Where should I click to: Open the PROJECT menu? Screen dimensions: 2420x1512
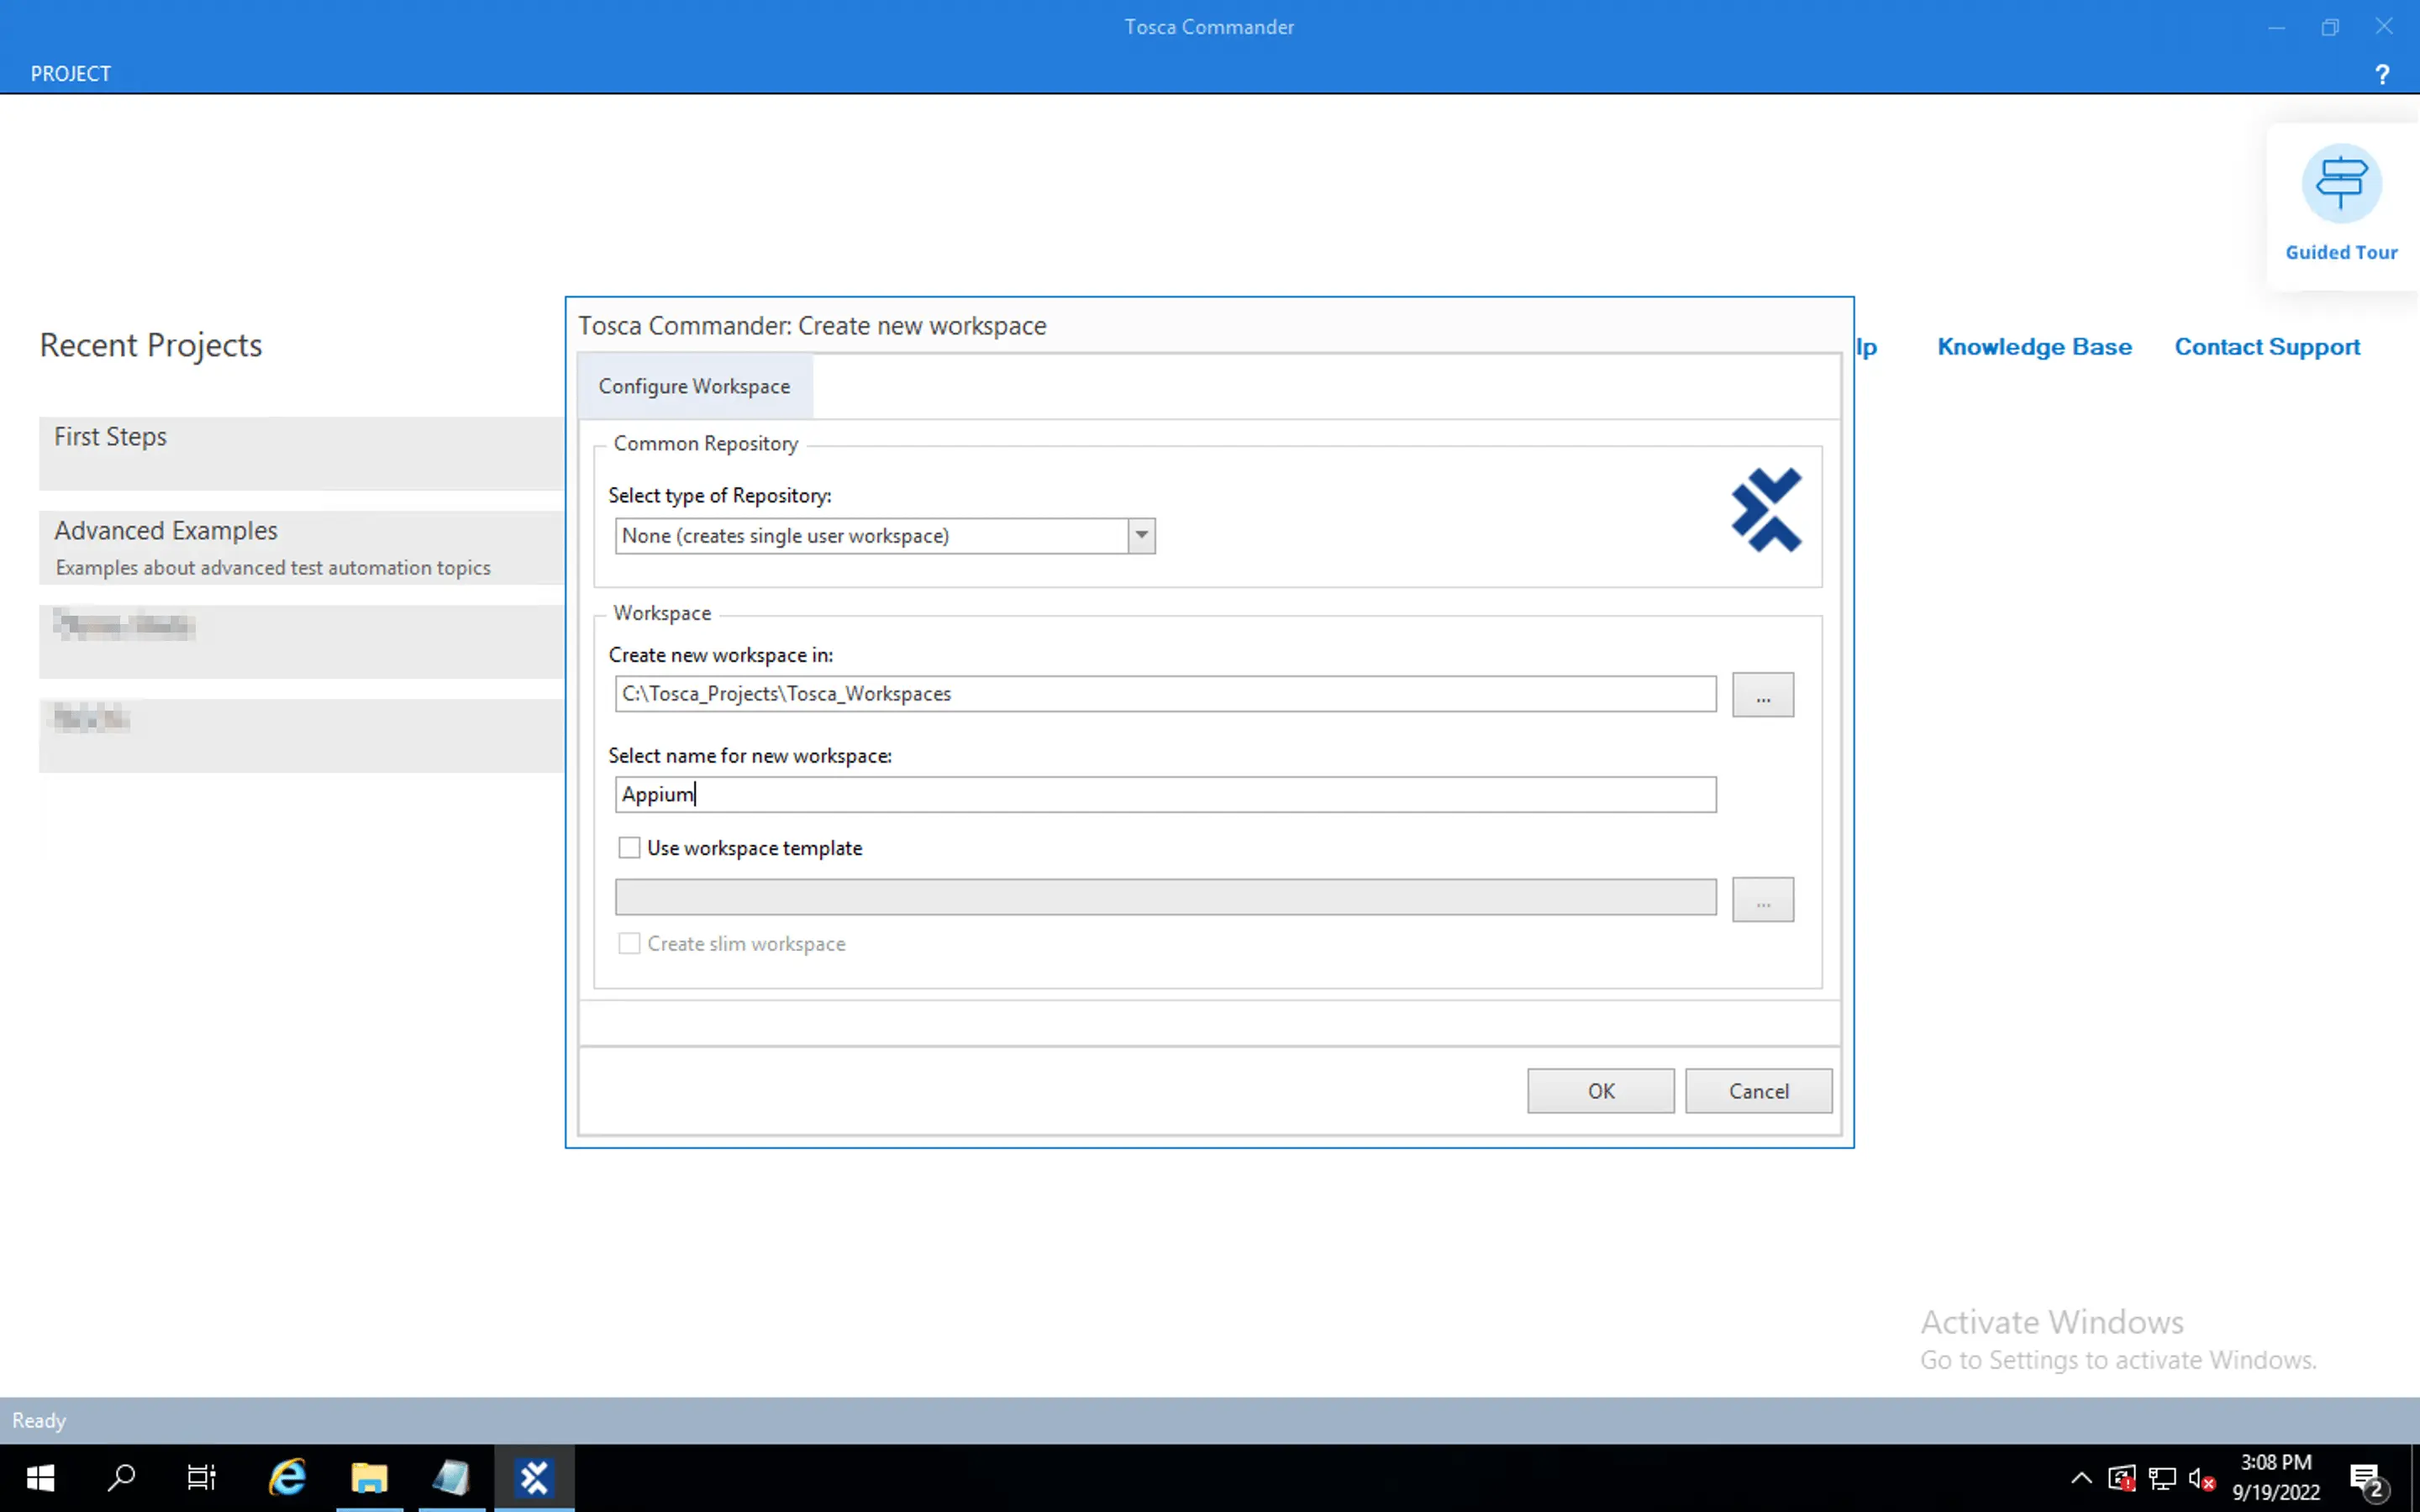click(70, 74)
